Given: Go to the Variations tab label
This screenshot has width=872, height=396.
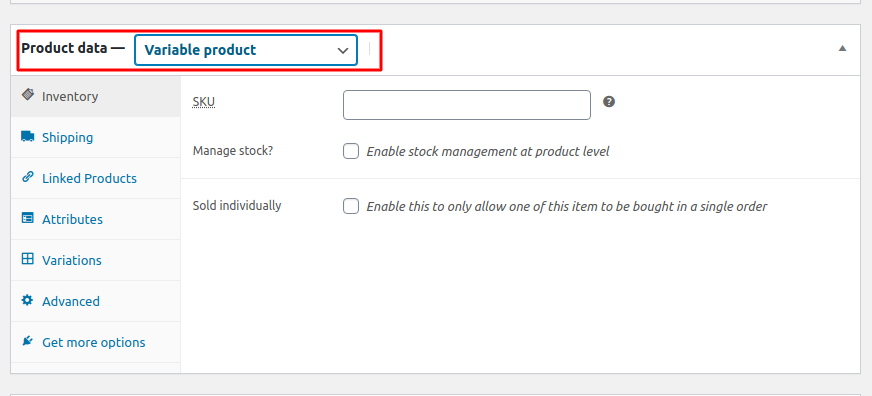Looking at the screenshot, I should click(x=72, y=260).
